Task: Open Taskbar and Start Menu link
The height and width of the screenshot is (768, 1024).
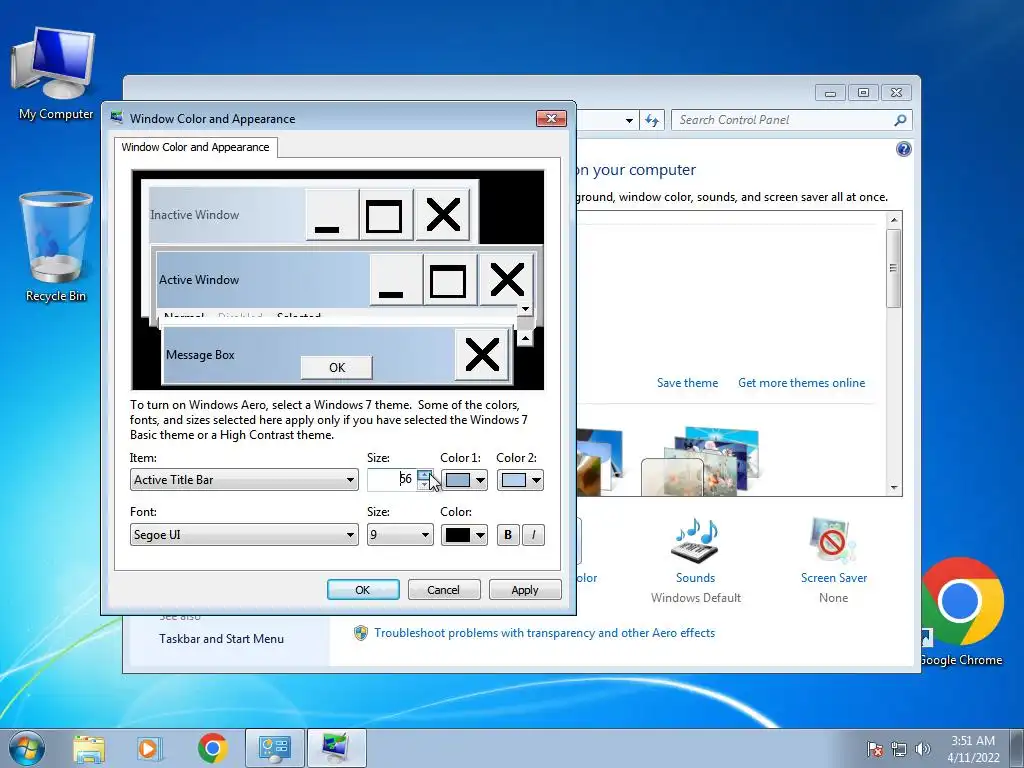Action: pyautogui.click(x=221, y=639)
